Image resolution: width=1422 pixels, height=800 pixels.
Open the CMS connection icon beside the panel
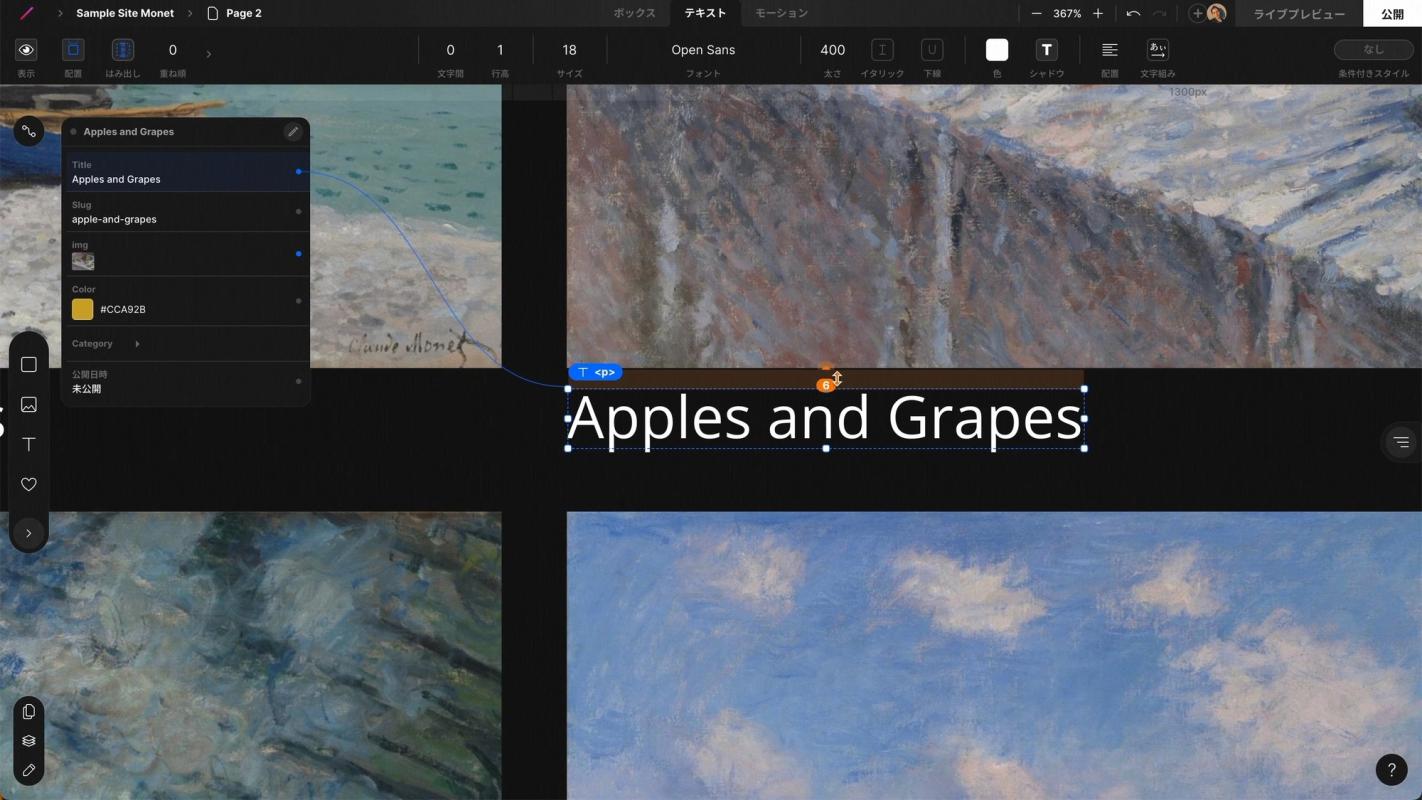[x=29, y=131]
